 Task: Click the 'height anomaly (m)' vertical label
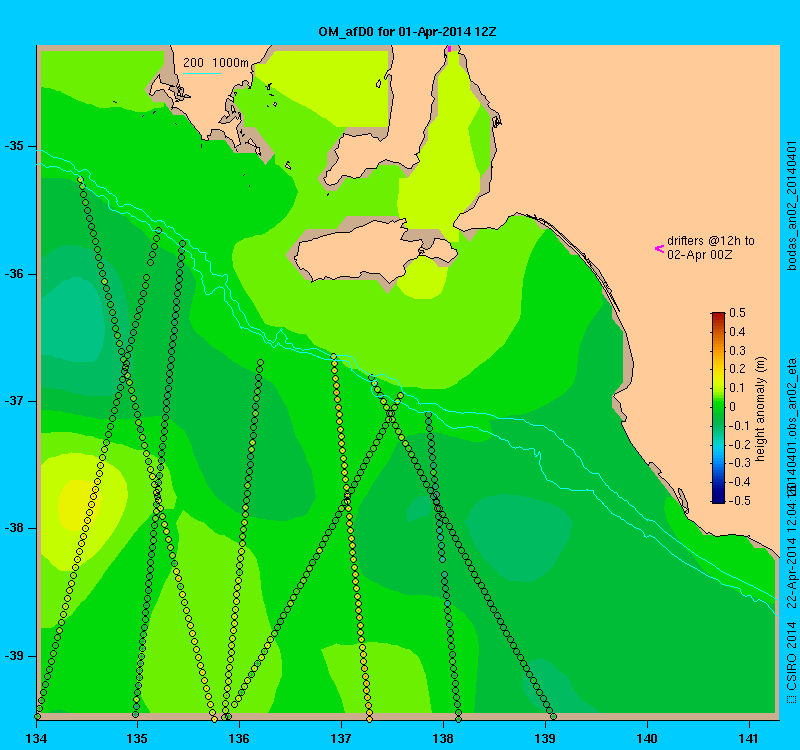tap(761, 409)
